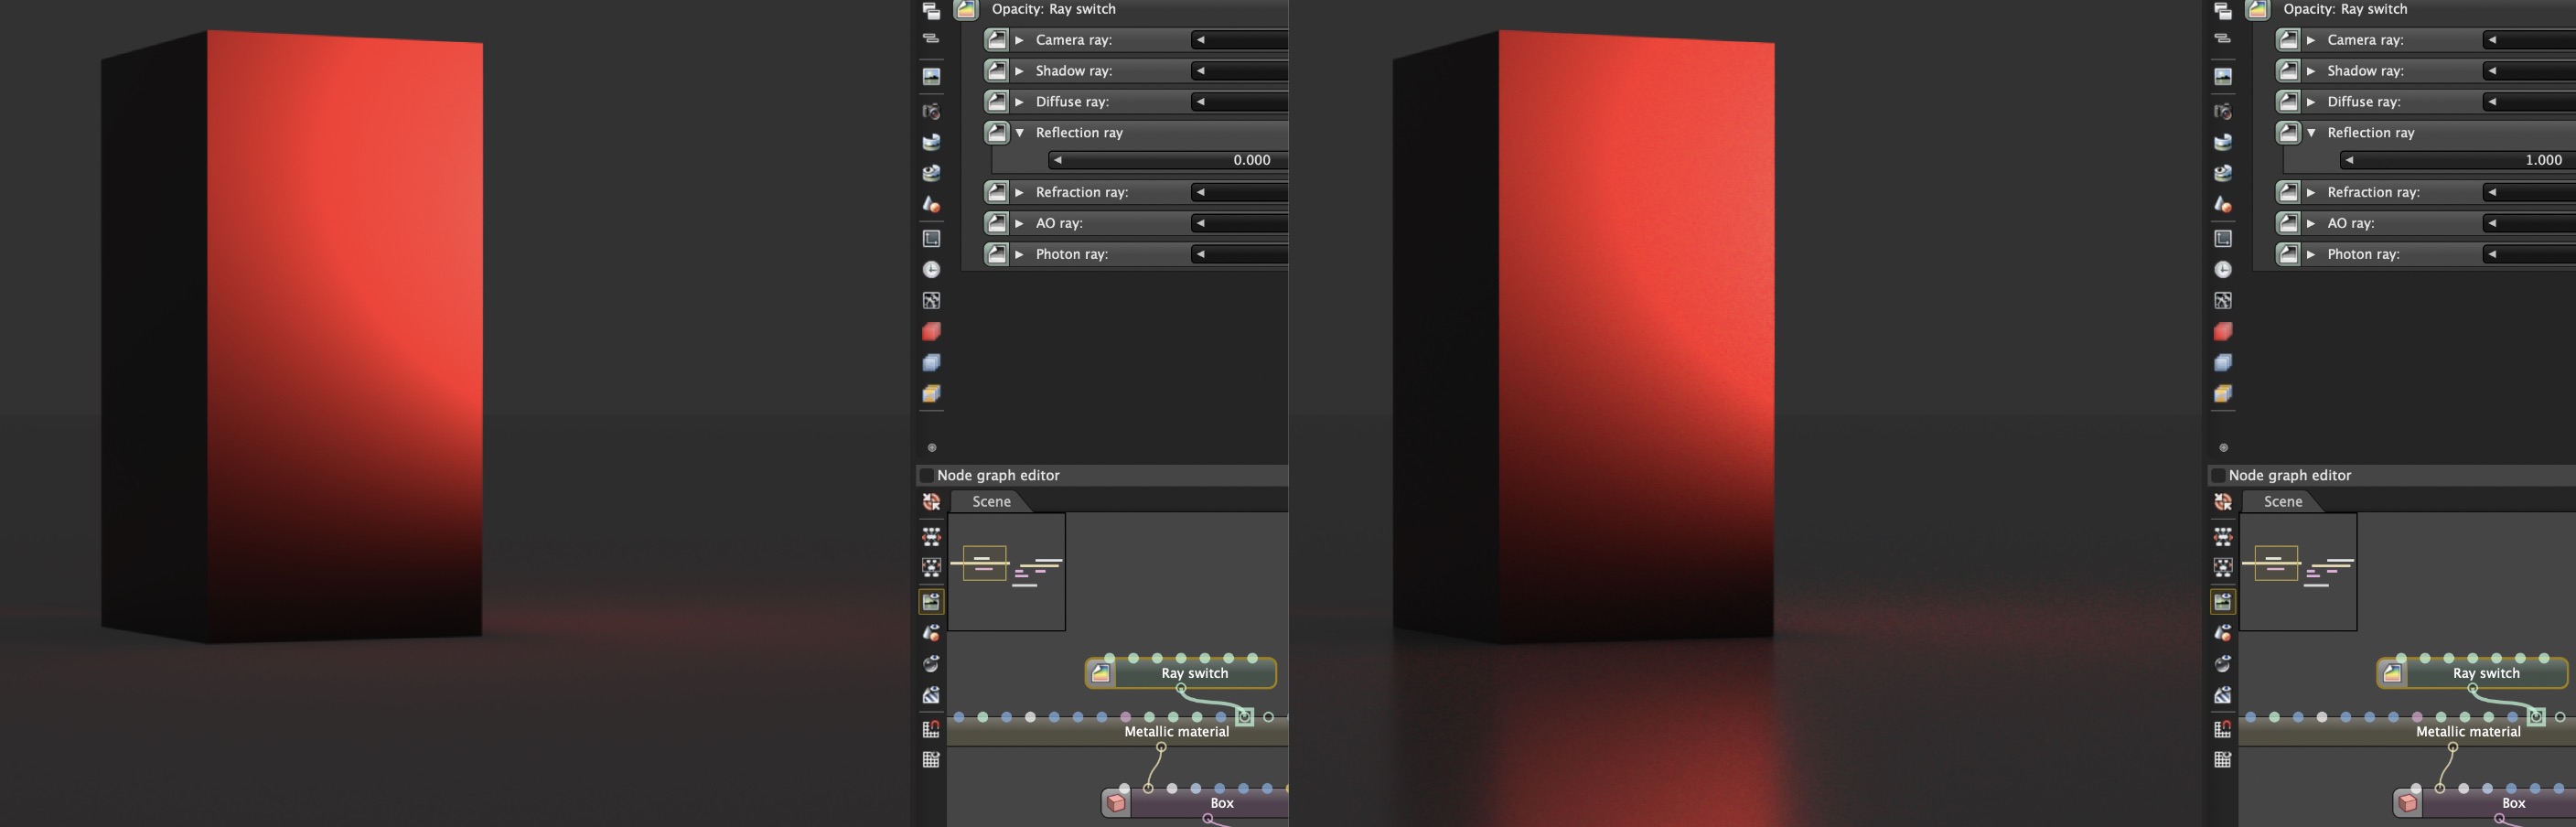Image resolution: width=2576 pixels, height=827 pixels.
Task: Select the Metallic material node in the right node graph
Action: pyautogui.click(x=2408, y=732)
